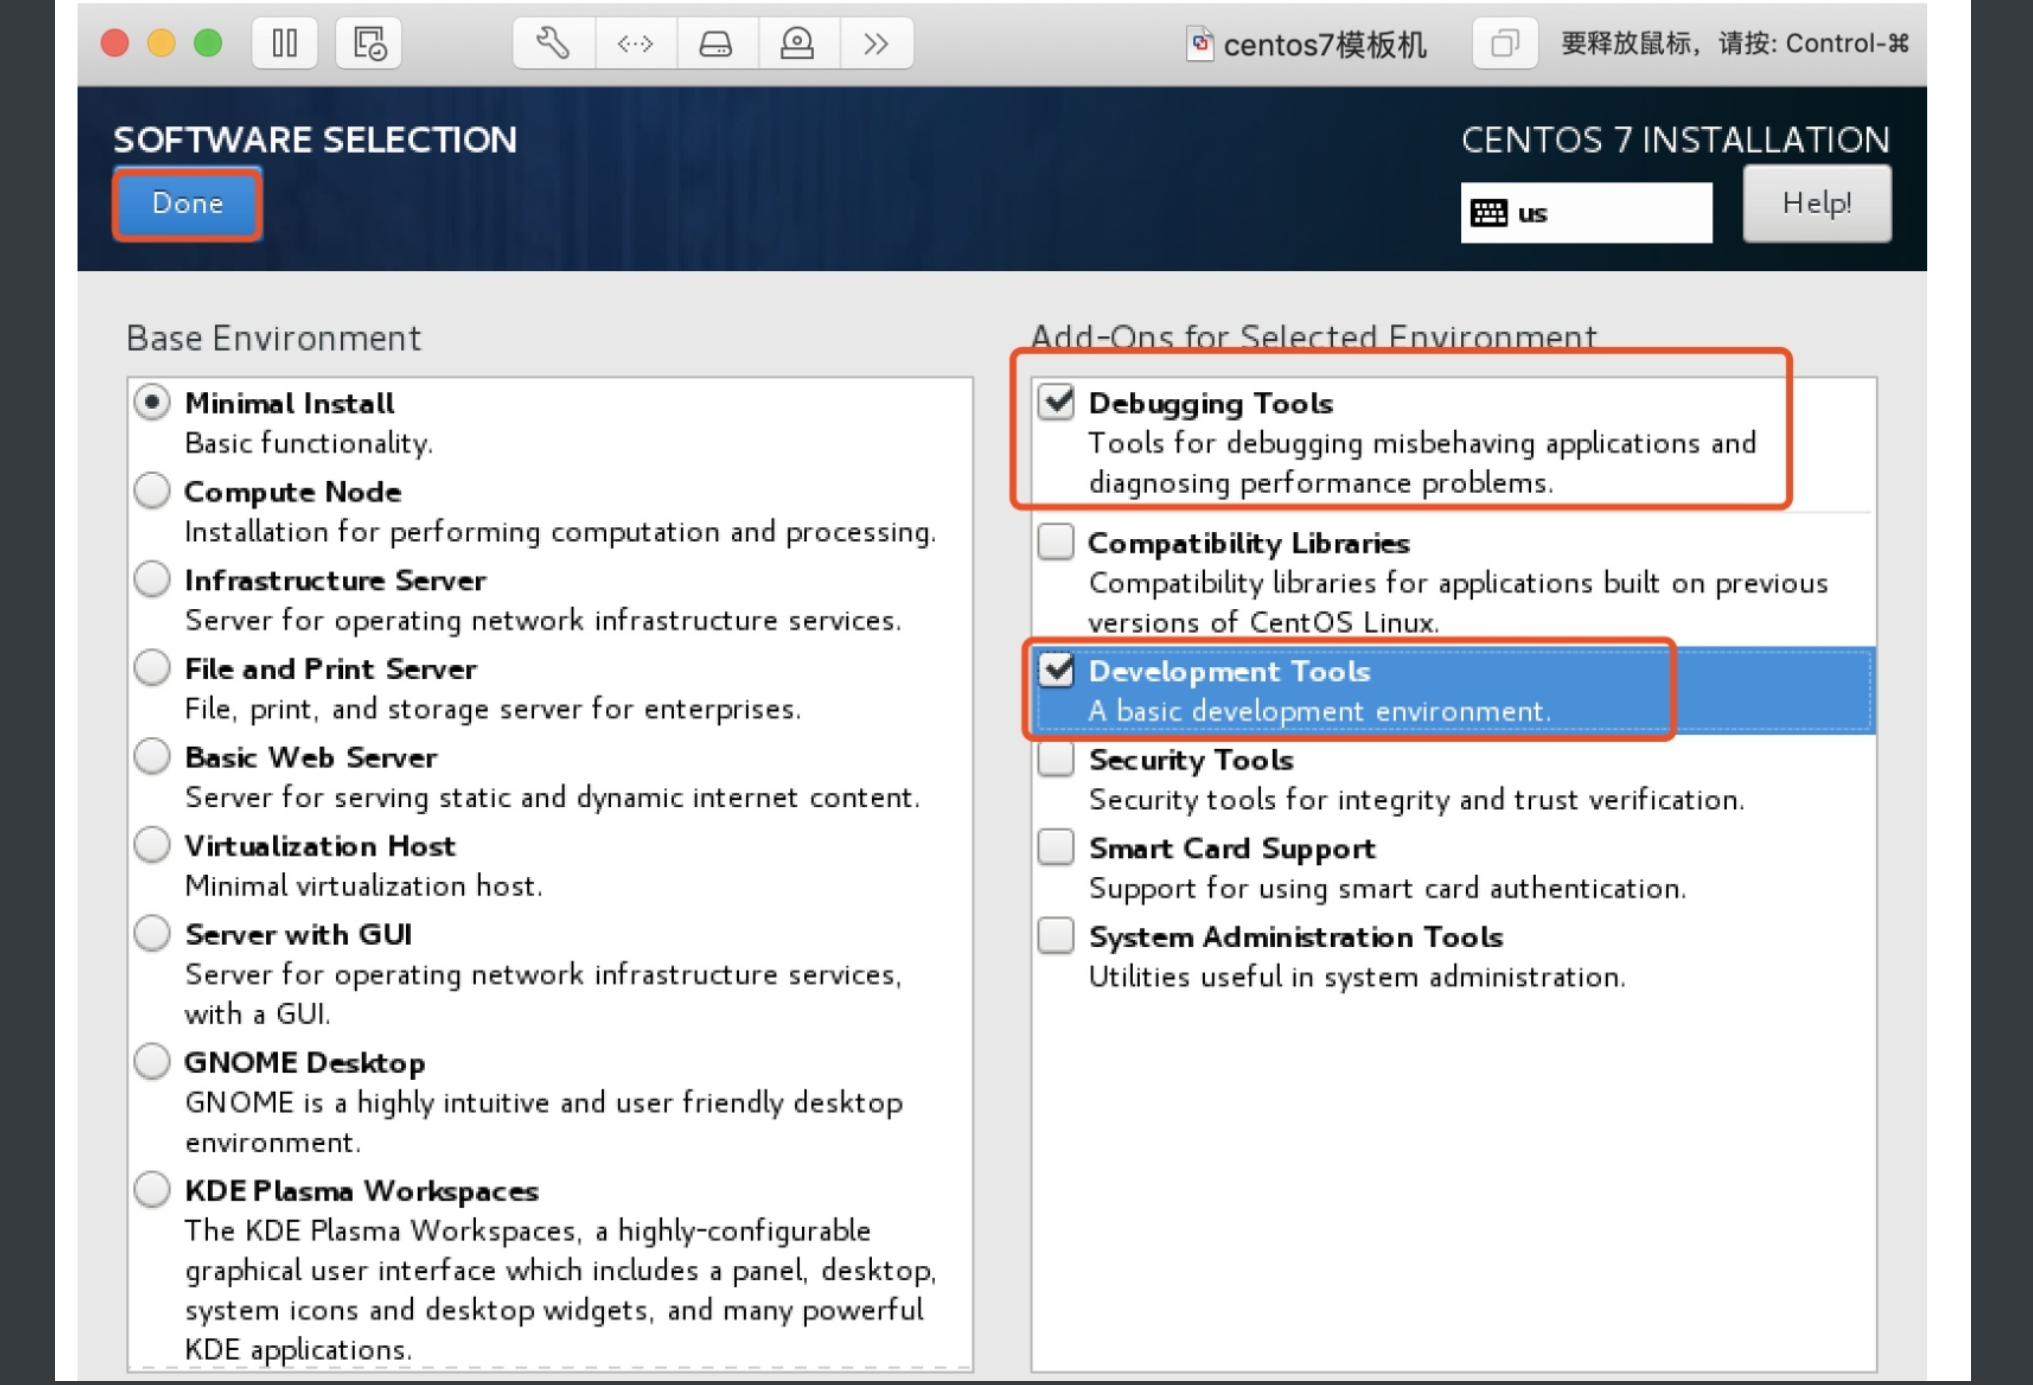Click the keyboard icon beside 'us'
This screenshot has height=1385, width=2033.
click(x=1488, y=213)
